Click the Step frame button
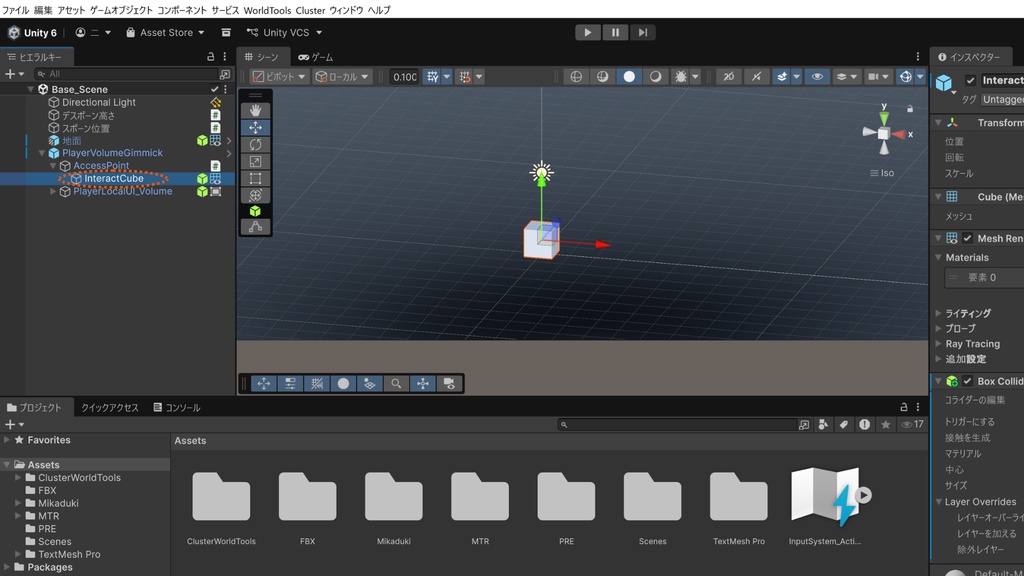 pyautogui.click(x=643, y=33)
